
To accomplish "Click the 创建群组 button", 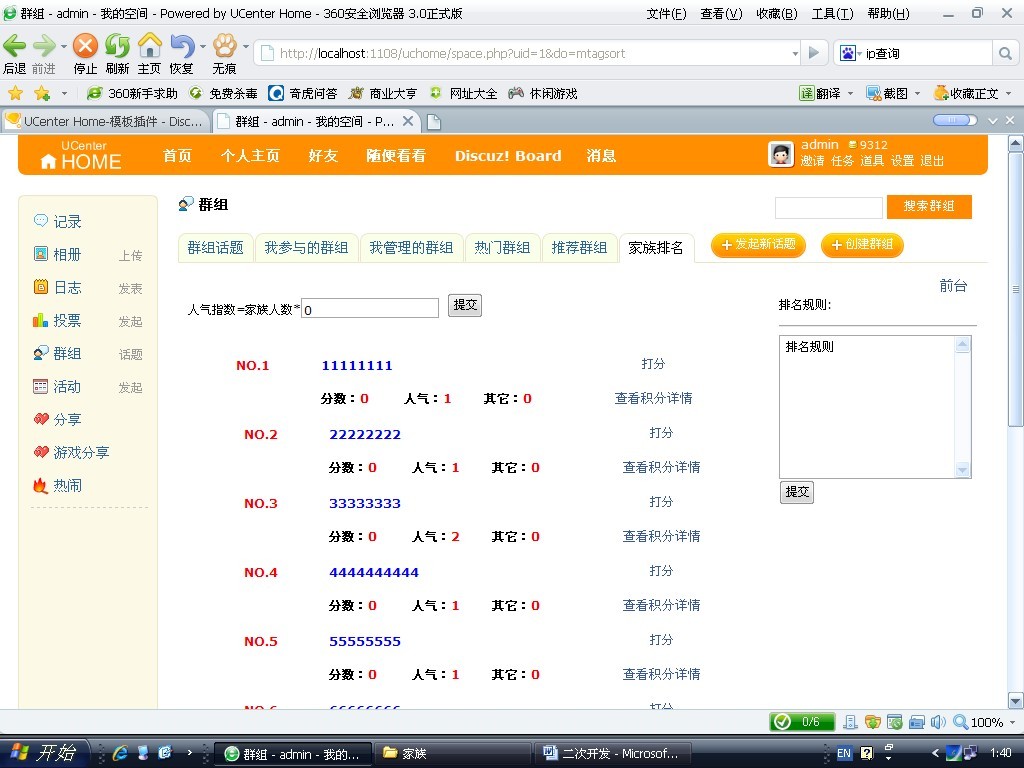I will (x=862, y=245).
